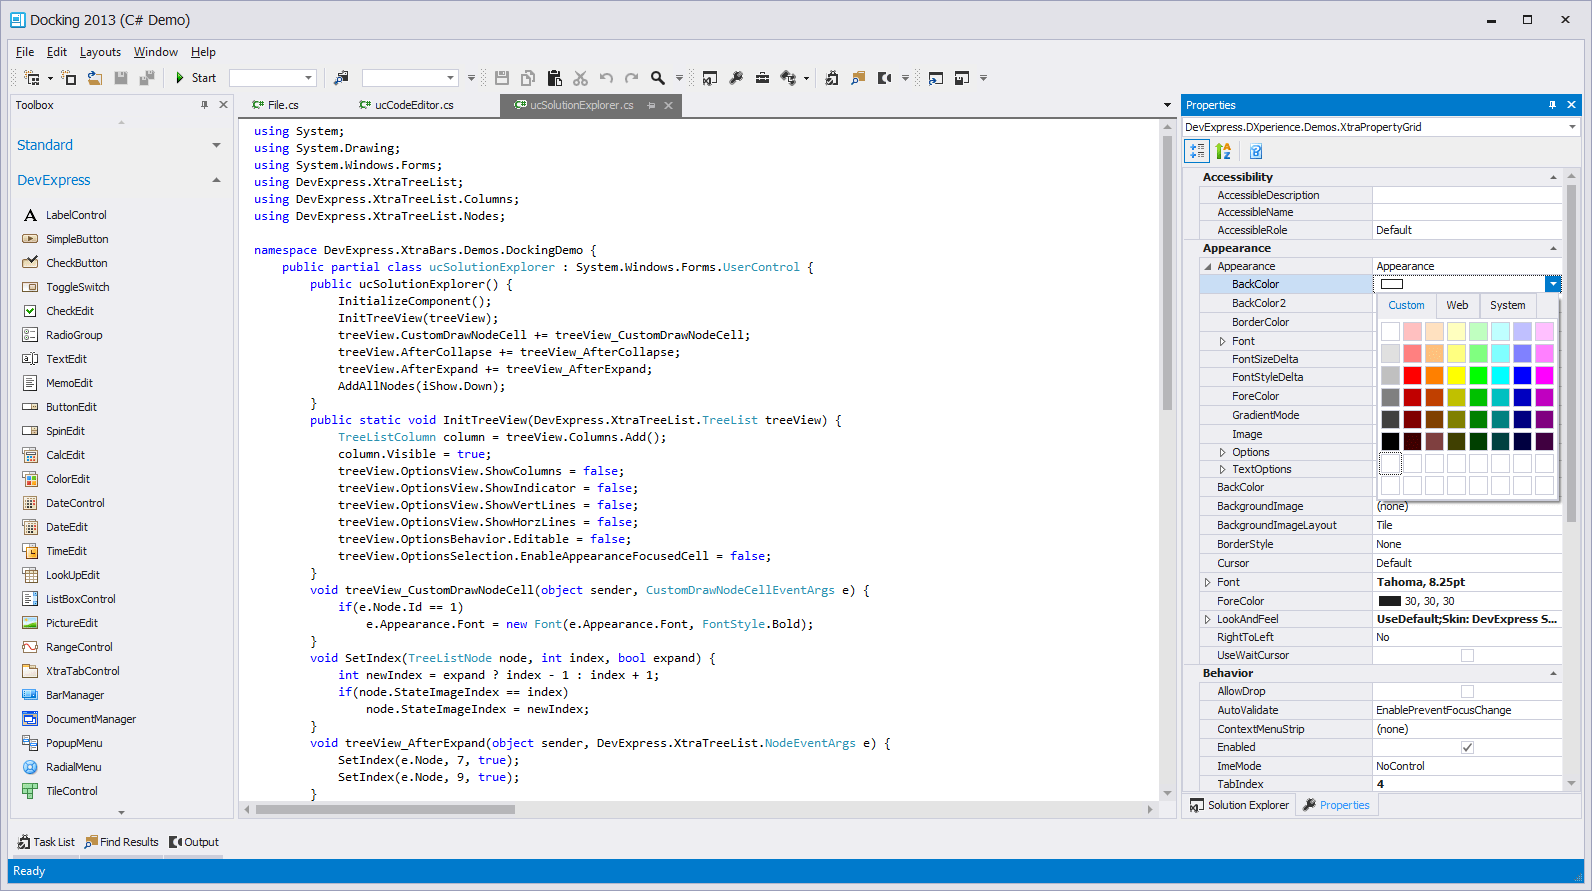This screenshot has height=891, width=1592.
Task: Click the Paste icon in toolbar
Action: tap(554, 78)
